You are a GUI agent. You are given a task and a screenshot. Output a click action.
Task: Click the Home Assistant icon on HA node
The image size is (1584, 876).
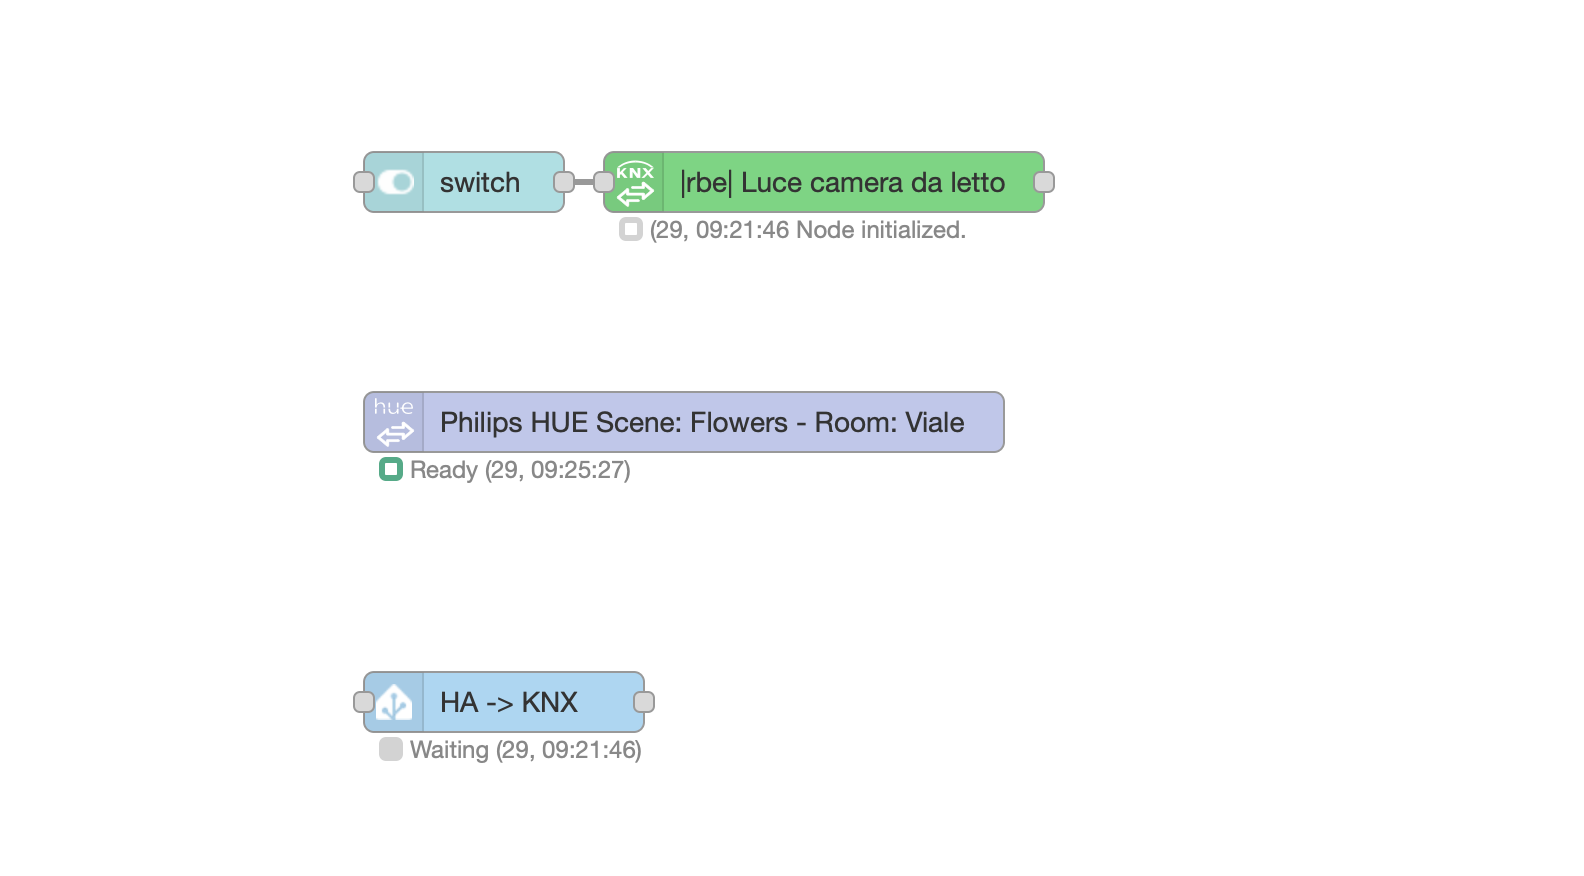tap(394, 702)
